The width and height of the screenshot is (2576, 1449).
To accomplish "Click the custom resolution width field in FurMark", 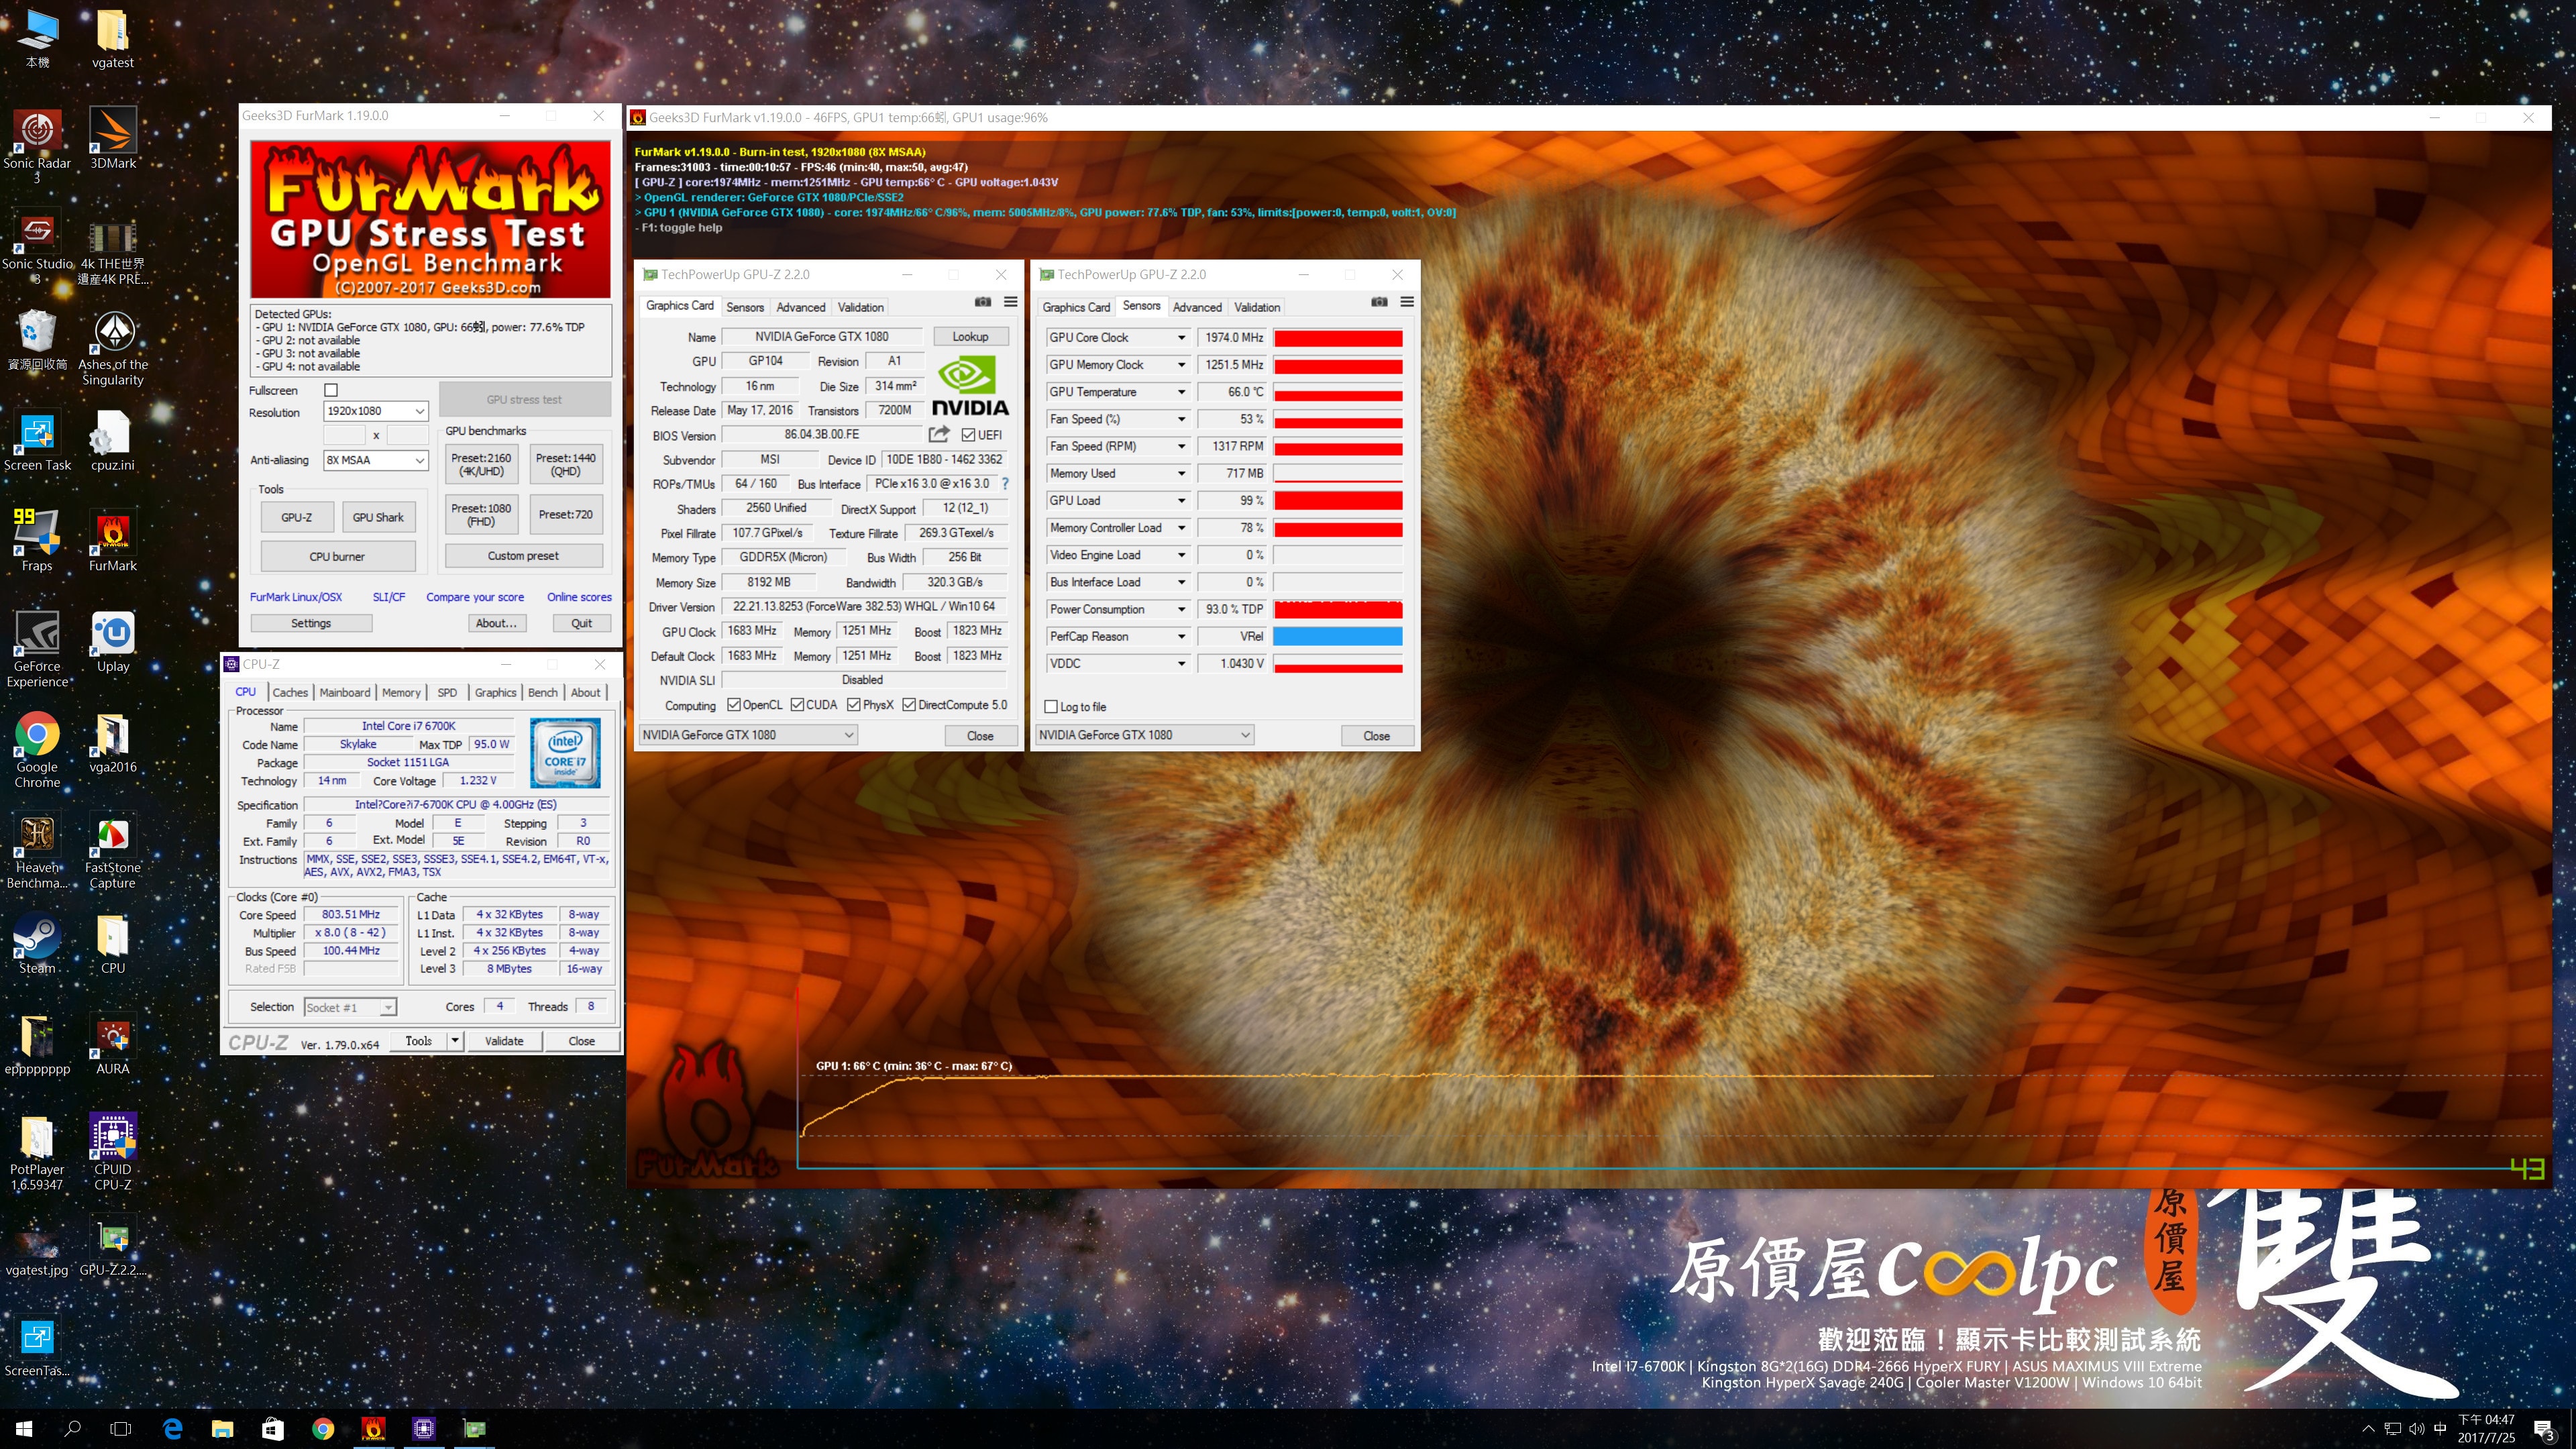I will [x=344, y=435].
